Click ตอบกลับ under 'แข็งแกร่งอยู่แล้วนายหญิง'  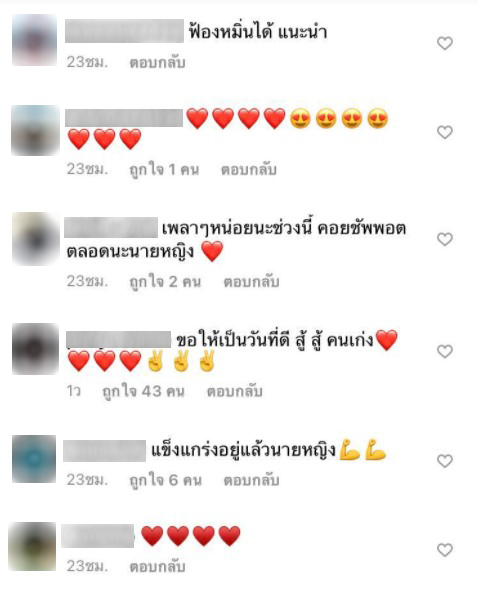[x=251, y=481]
